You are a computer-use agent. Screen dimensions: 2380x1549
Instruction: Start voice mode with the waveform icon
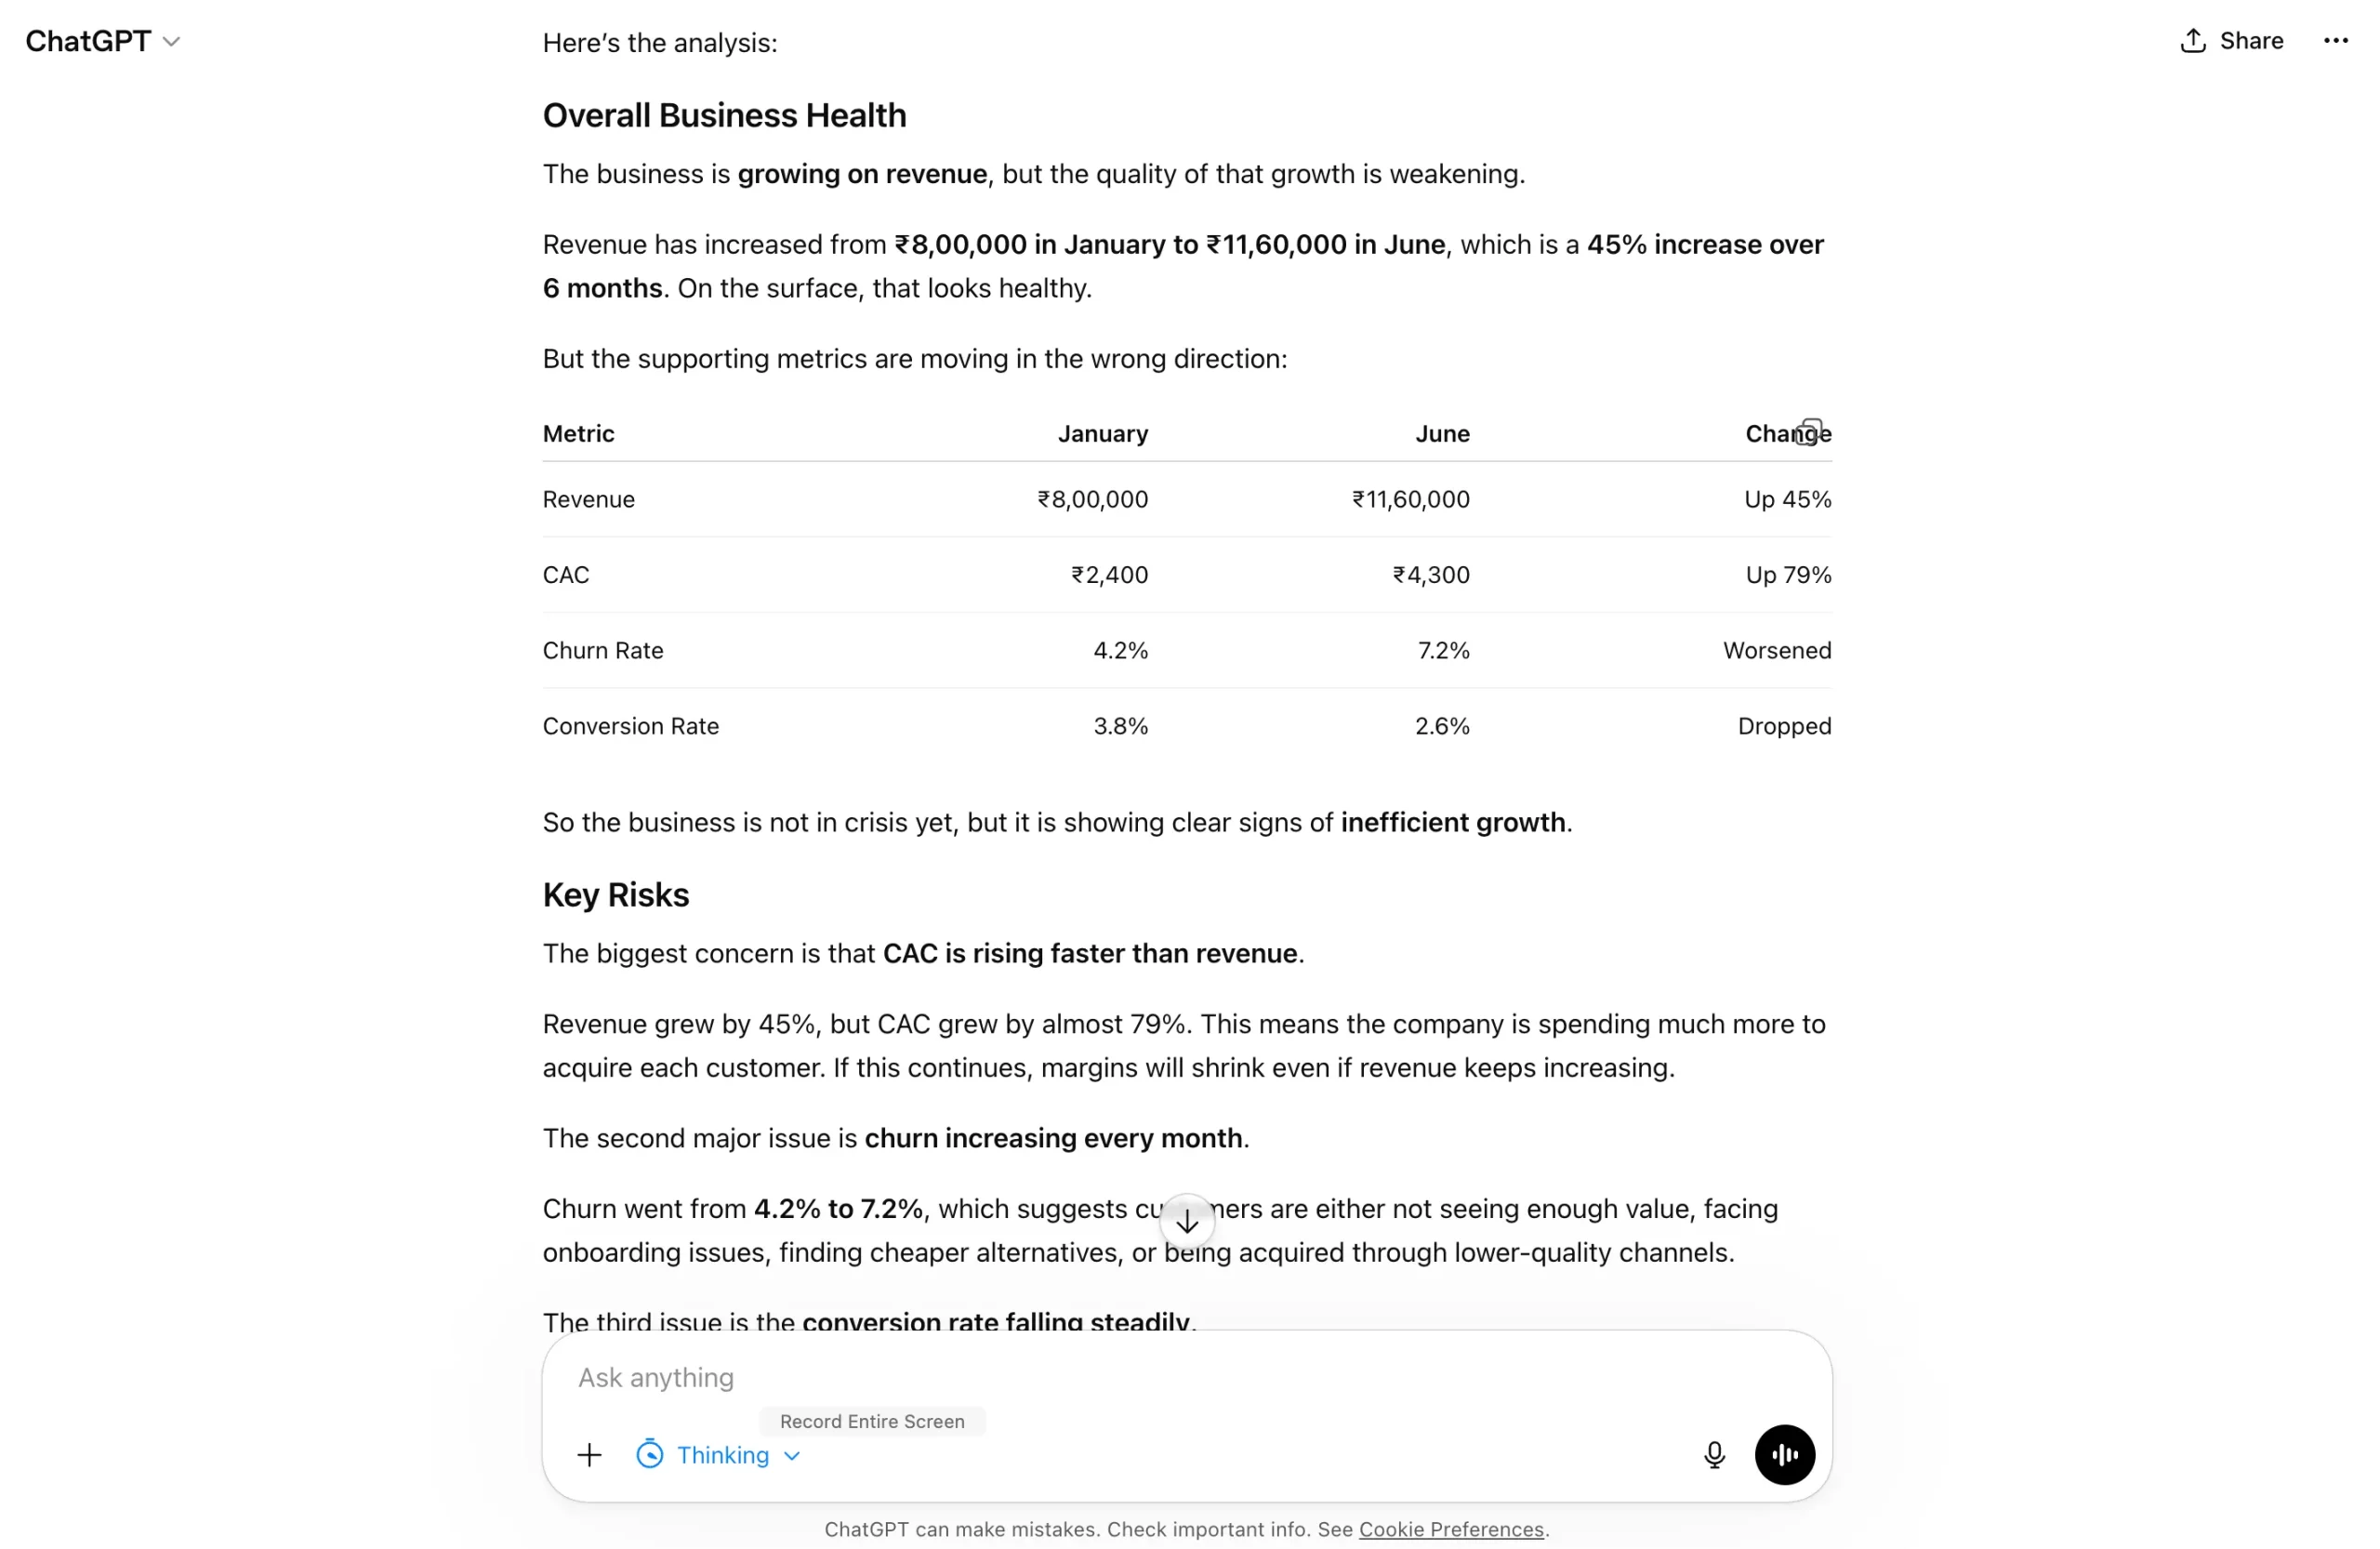(1784, 1455)
